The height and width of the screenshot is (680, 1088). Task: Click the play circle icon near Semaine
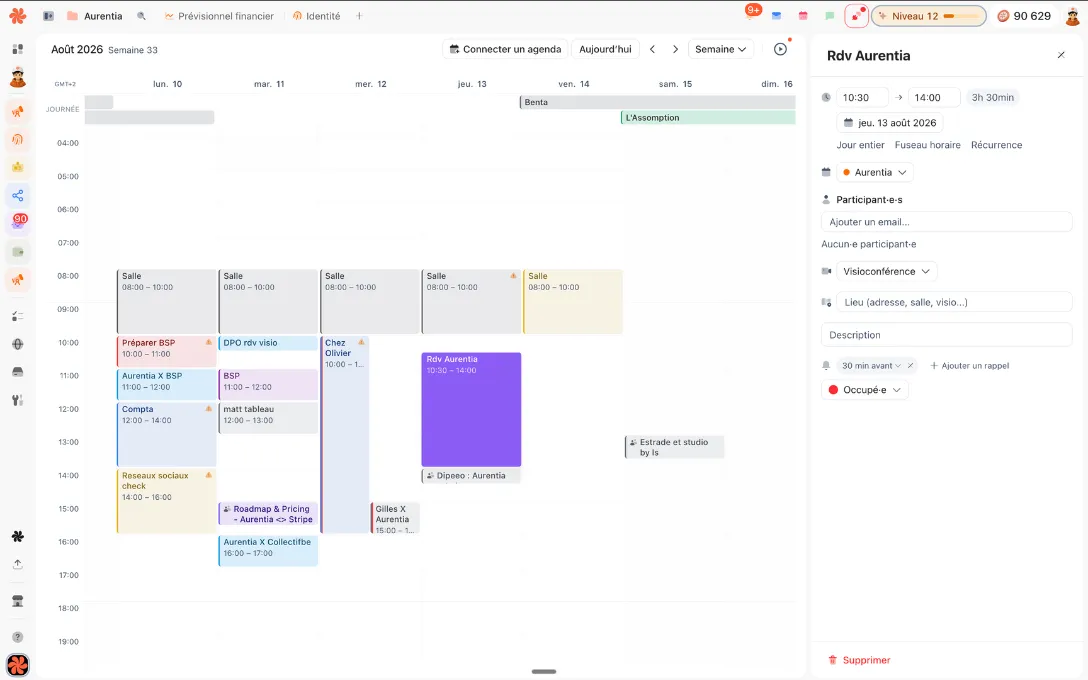[780, 49]
